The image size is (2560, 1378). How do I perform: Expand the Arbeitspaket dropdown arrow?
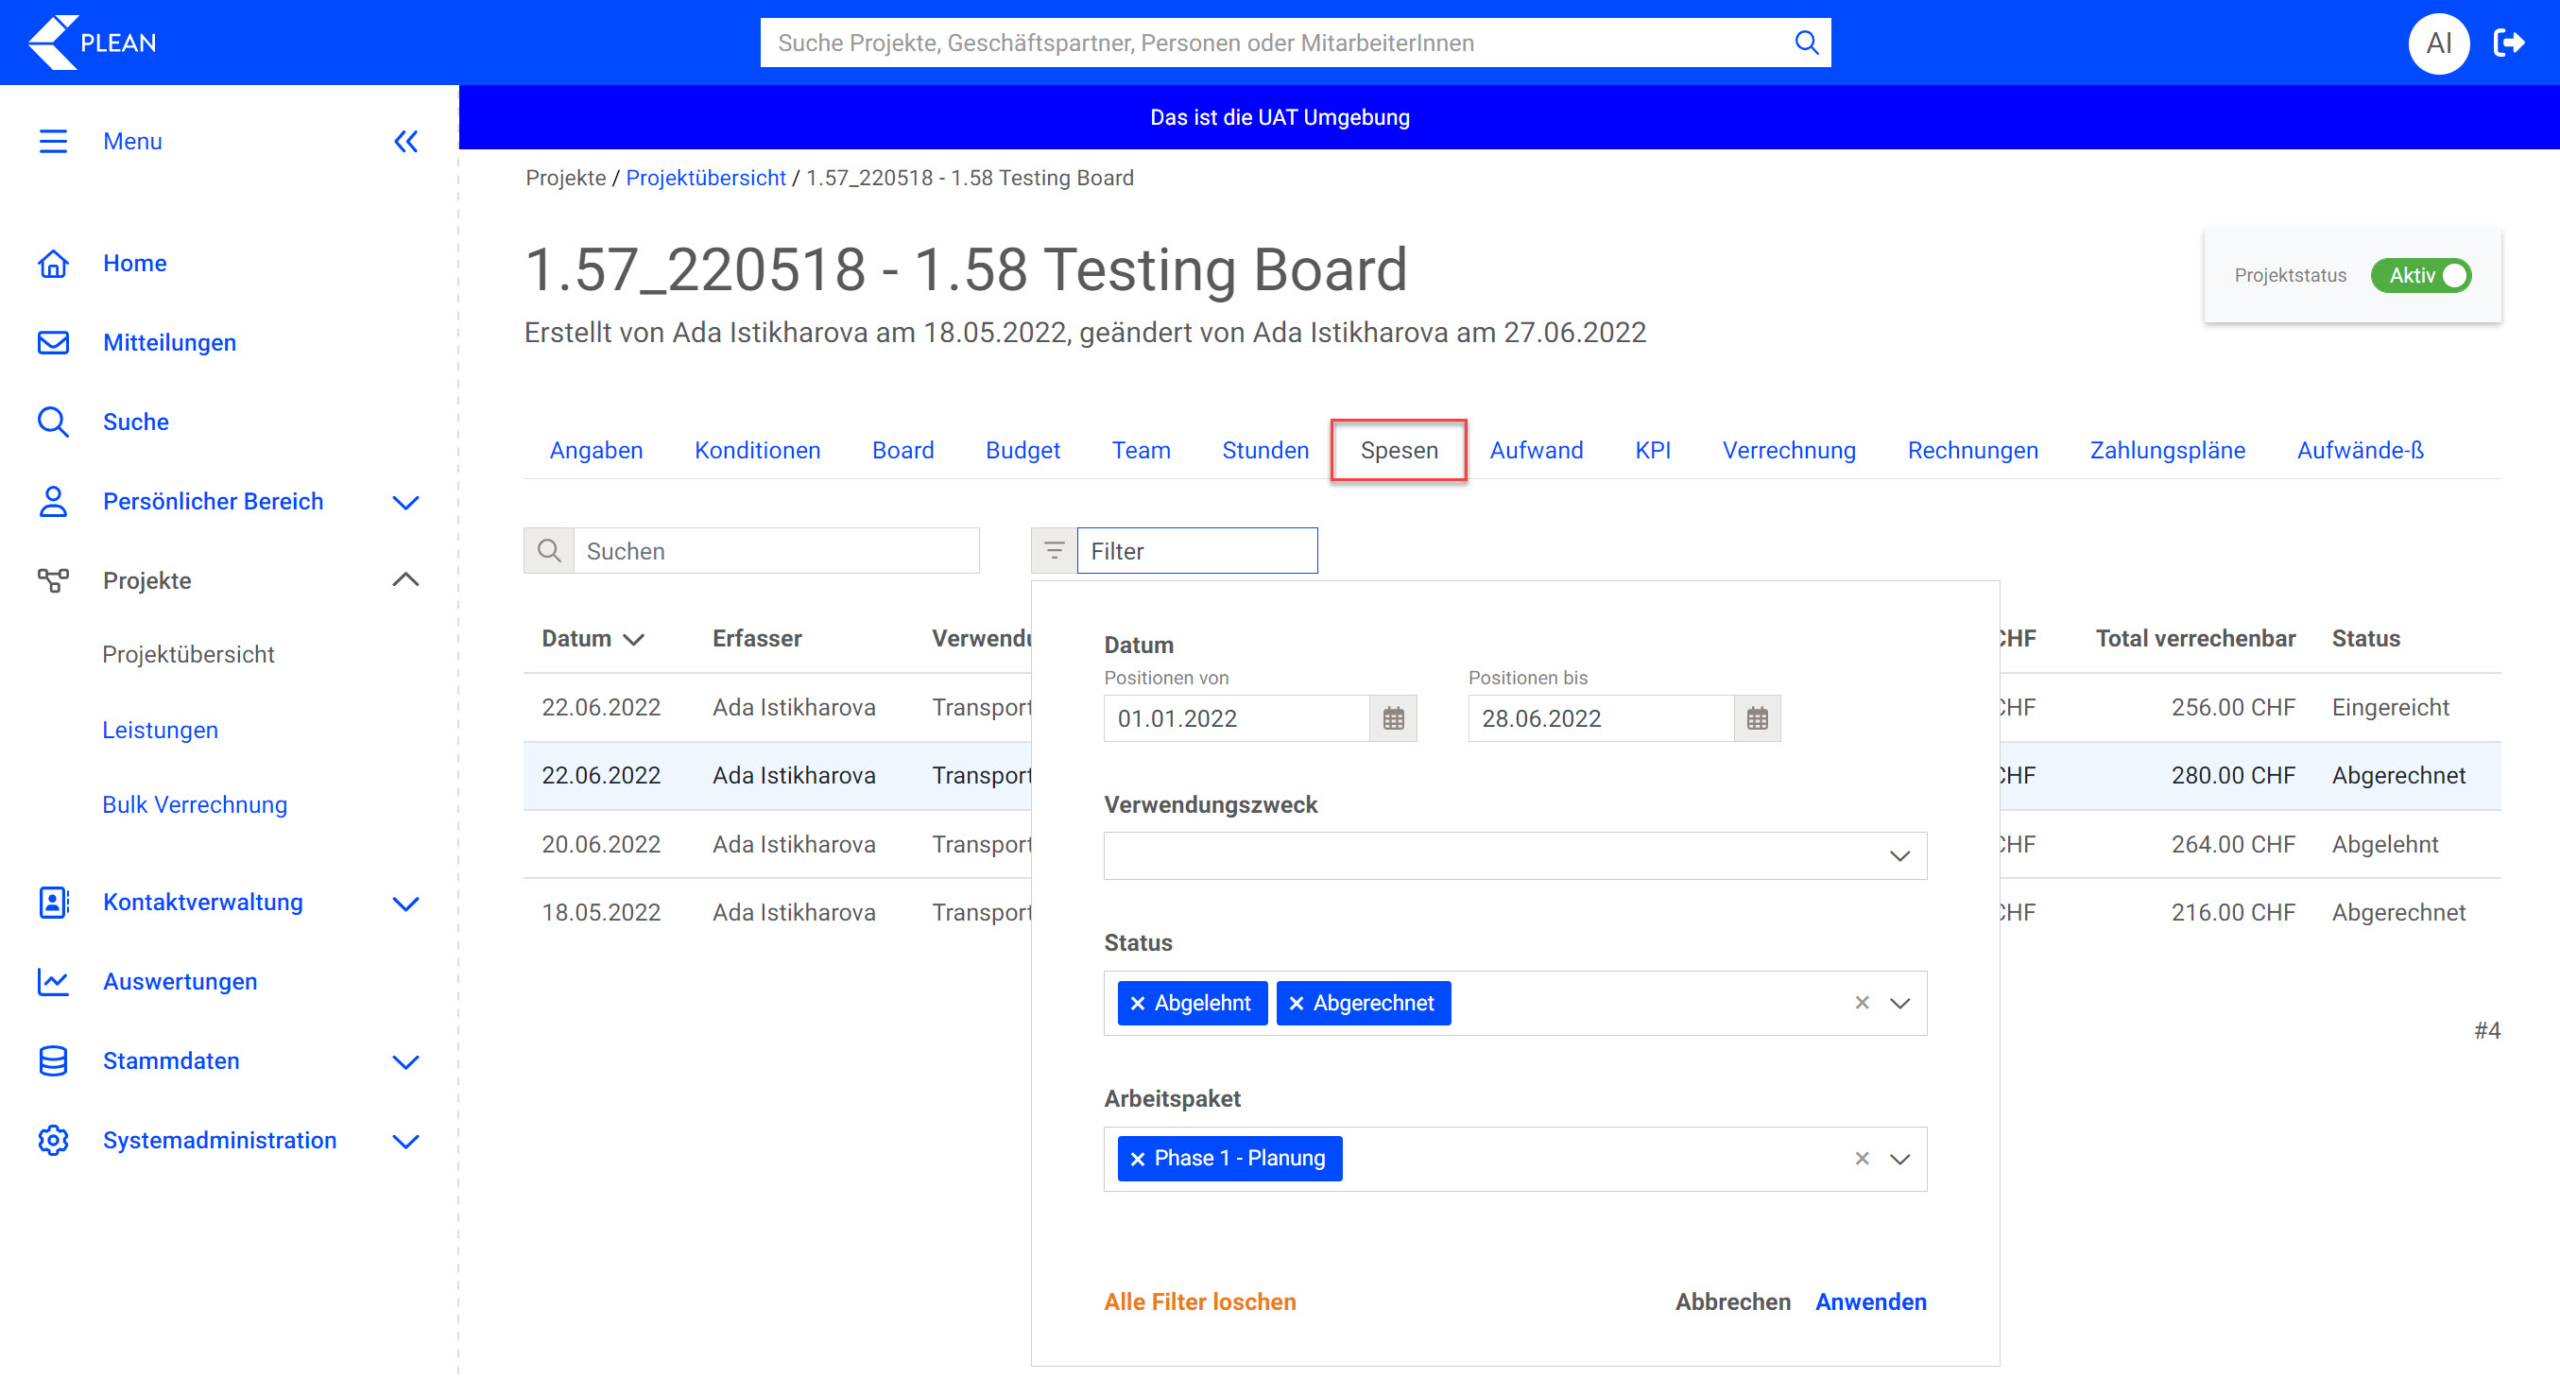(1899, 1159)
